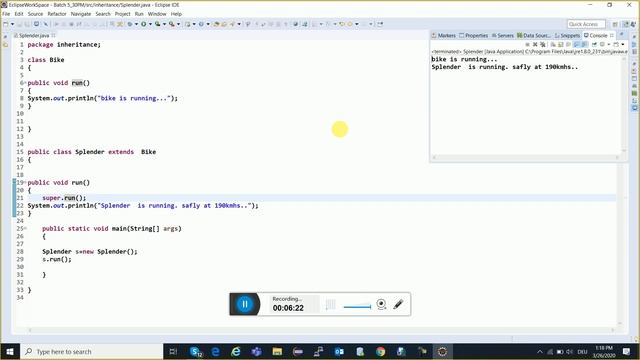Click the 'package inheritance;' line
640x360 pixels.
(64, 44)
